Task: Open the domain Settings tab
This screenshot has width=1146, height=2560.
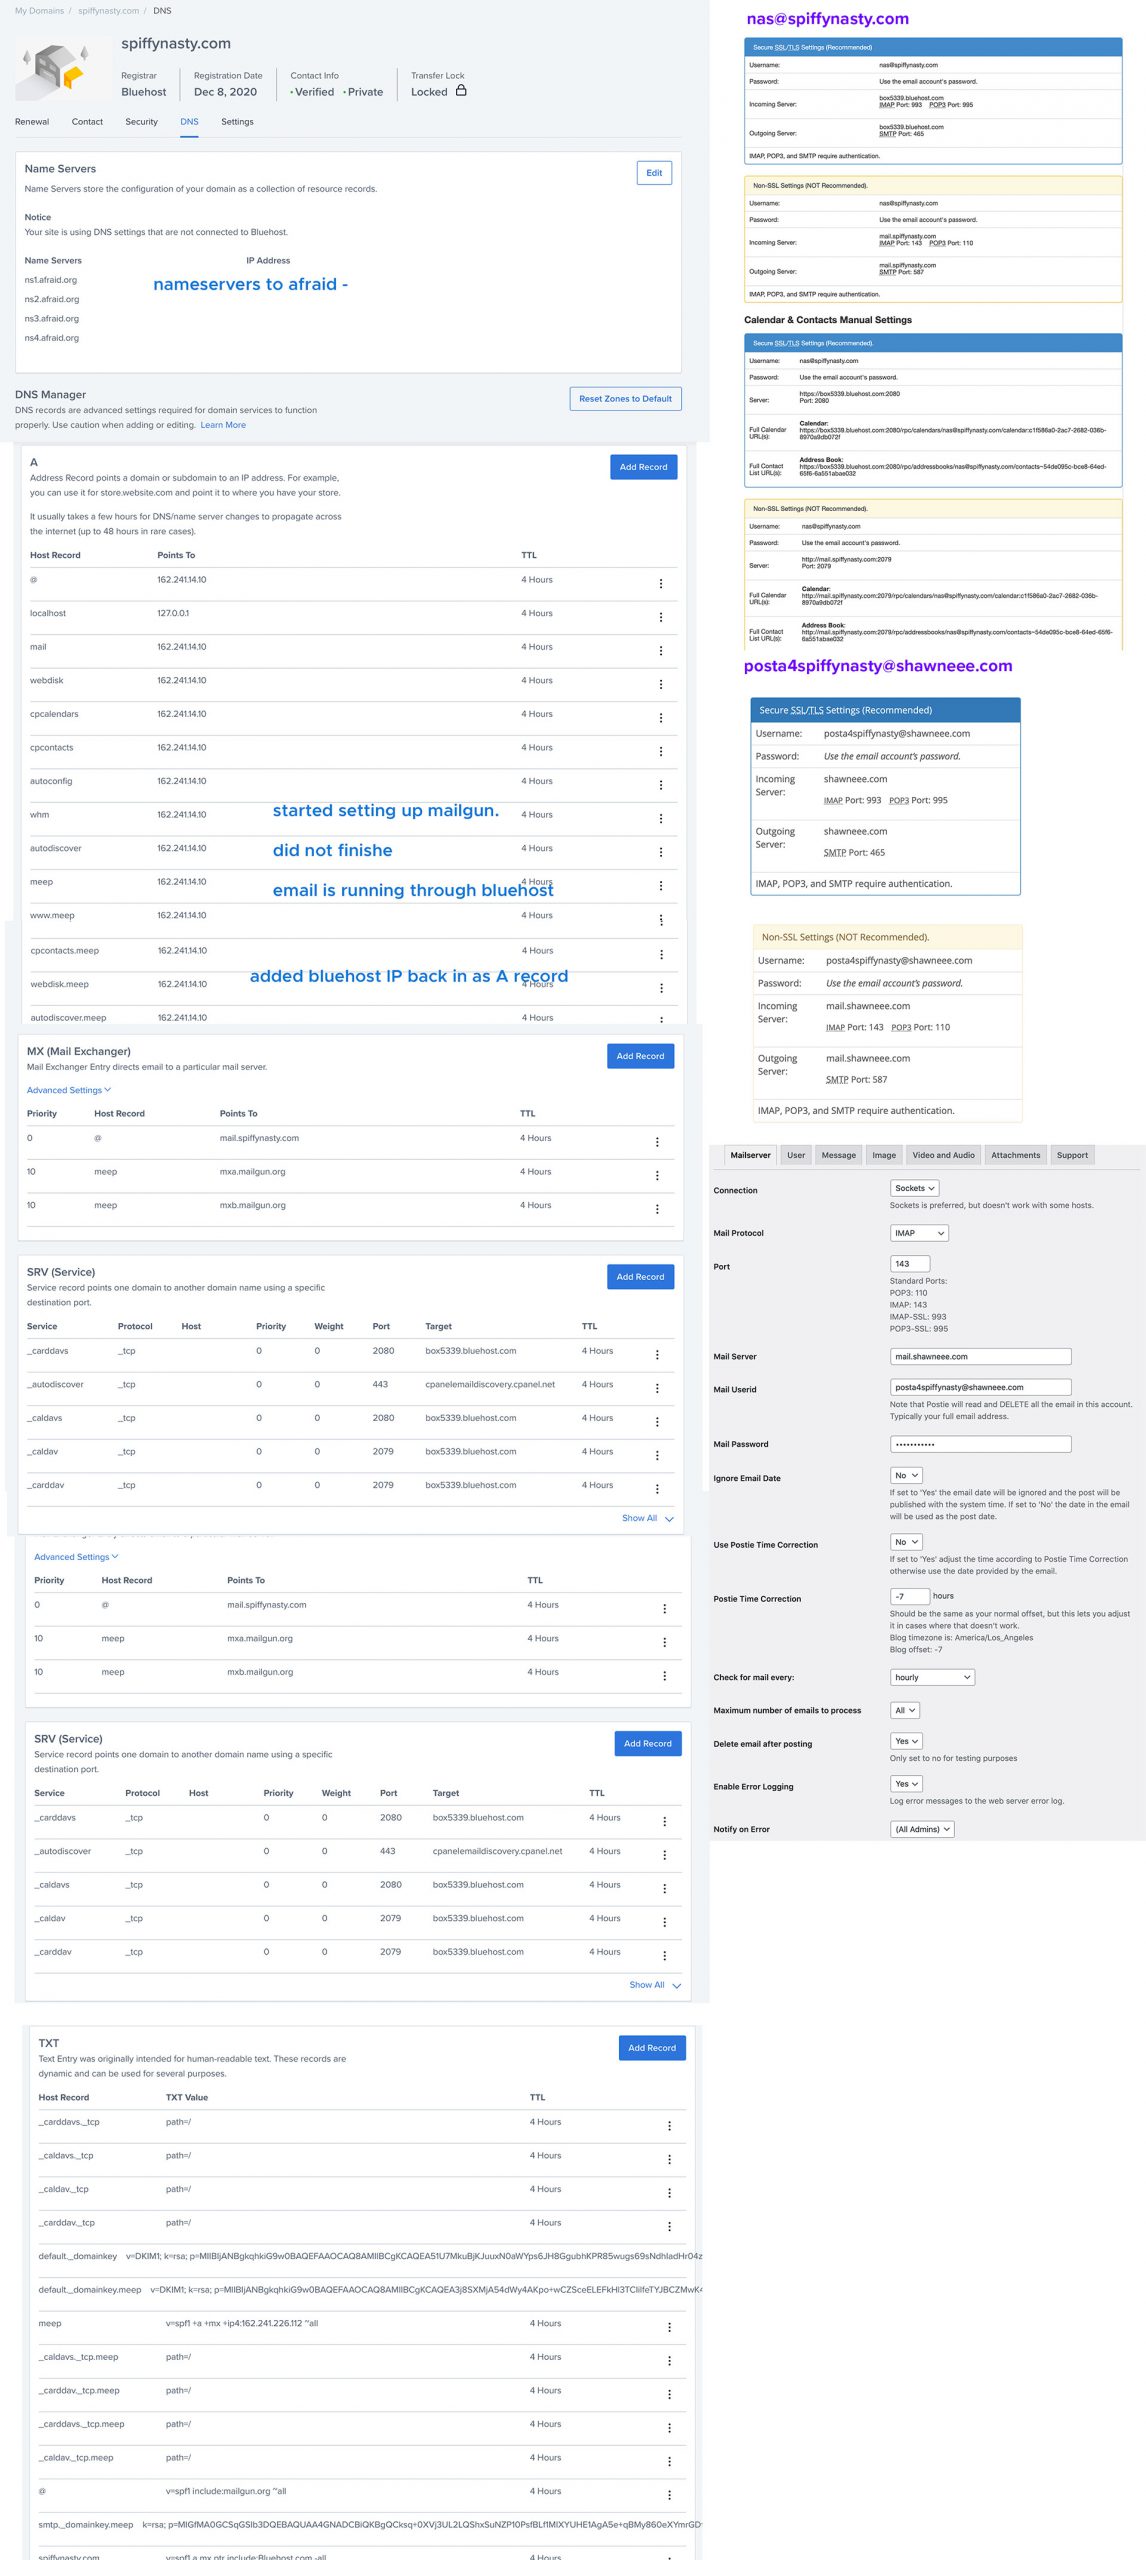Action: (237, 122)
